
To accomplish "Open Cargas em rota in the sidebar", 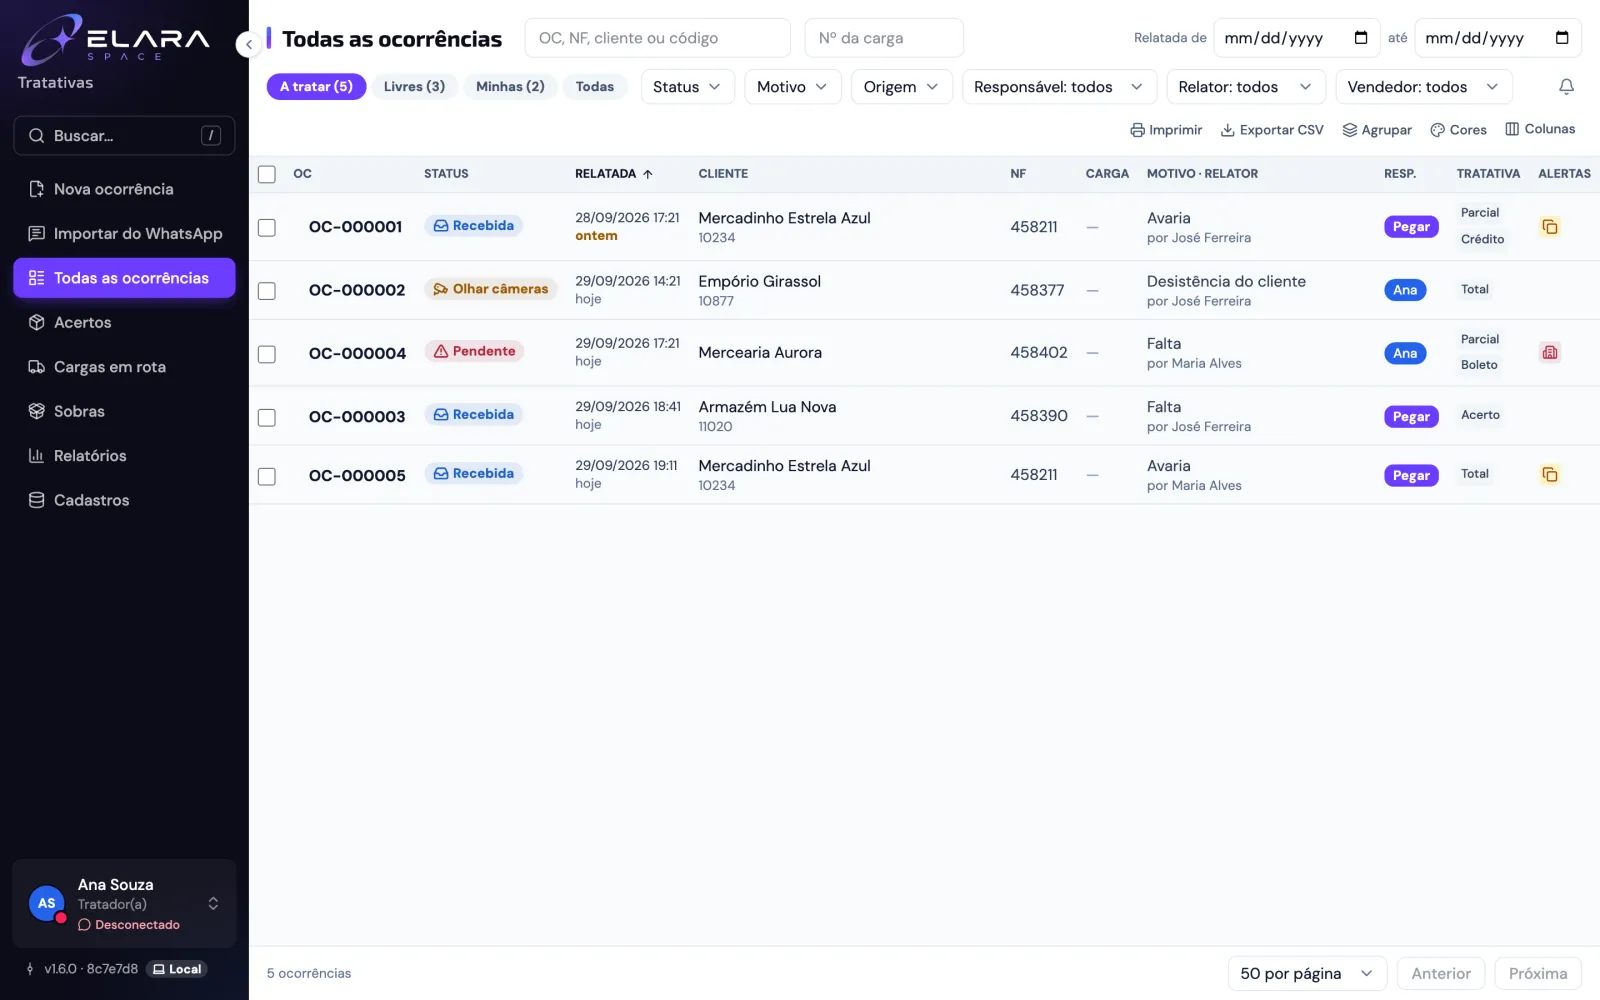I will tap(124, 367).
